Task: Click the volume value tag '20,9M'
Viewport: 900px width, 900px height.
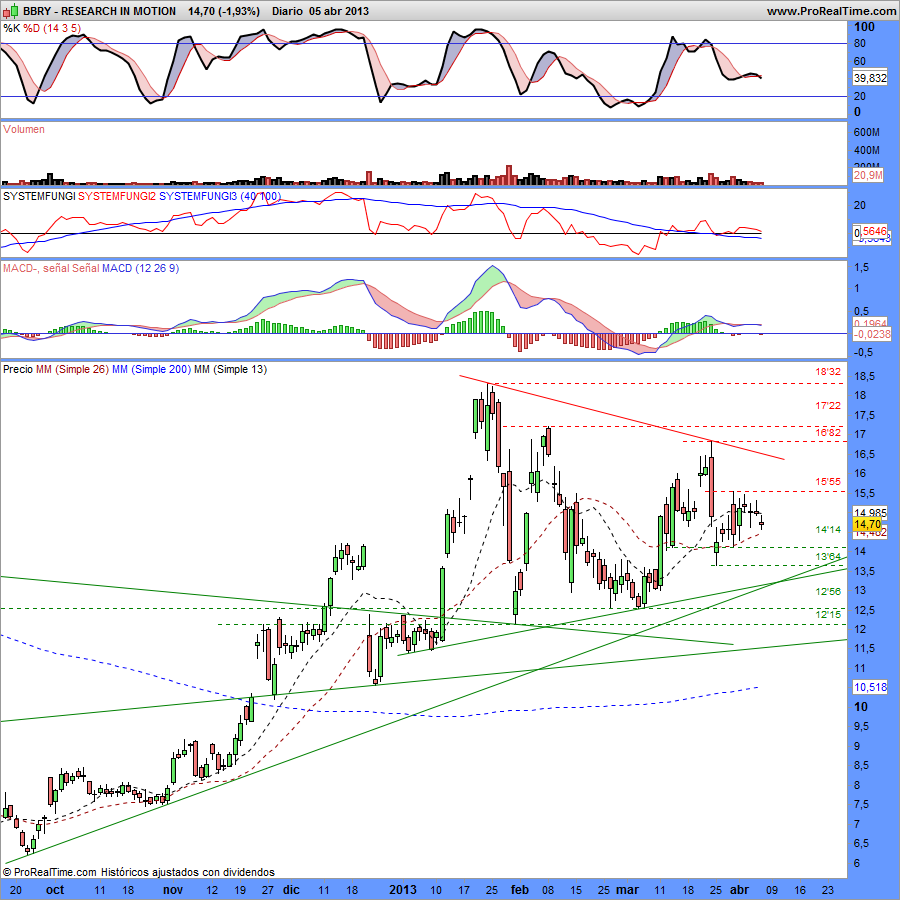Action: pos(868,175)
